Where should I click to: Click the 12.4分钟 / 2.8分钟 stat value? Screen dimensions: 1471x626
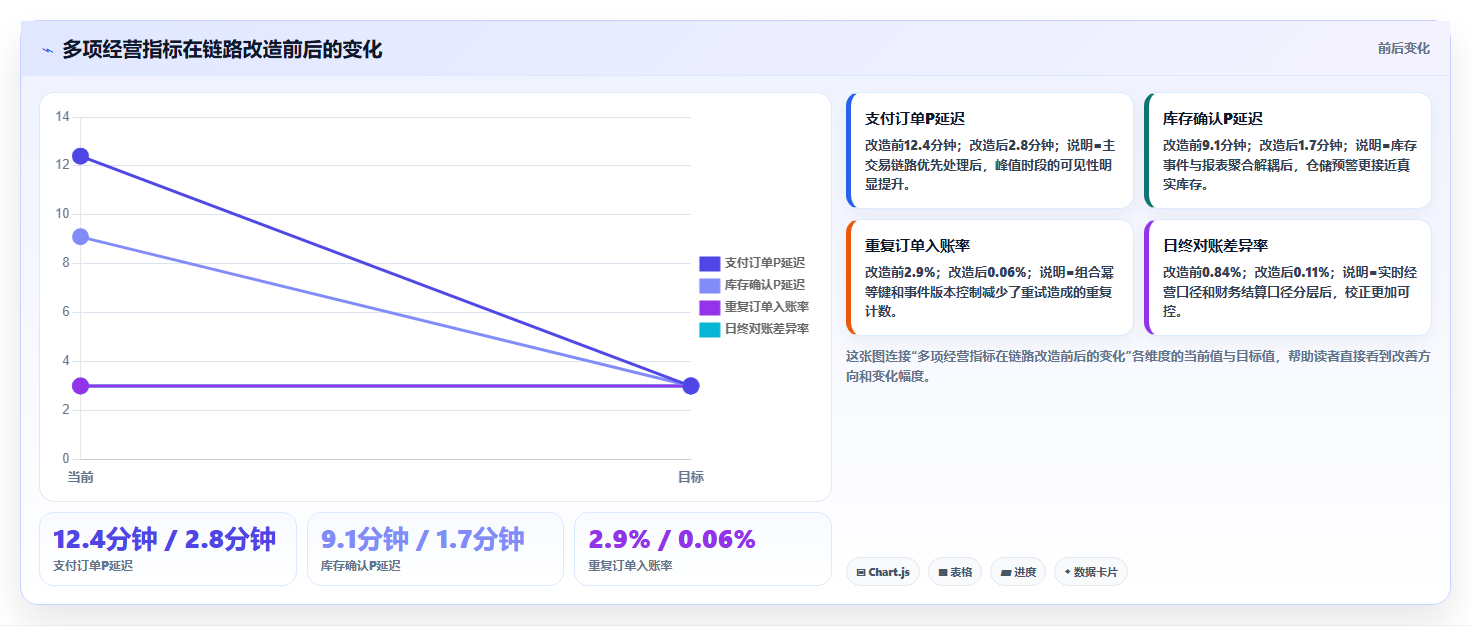point(164,540)
